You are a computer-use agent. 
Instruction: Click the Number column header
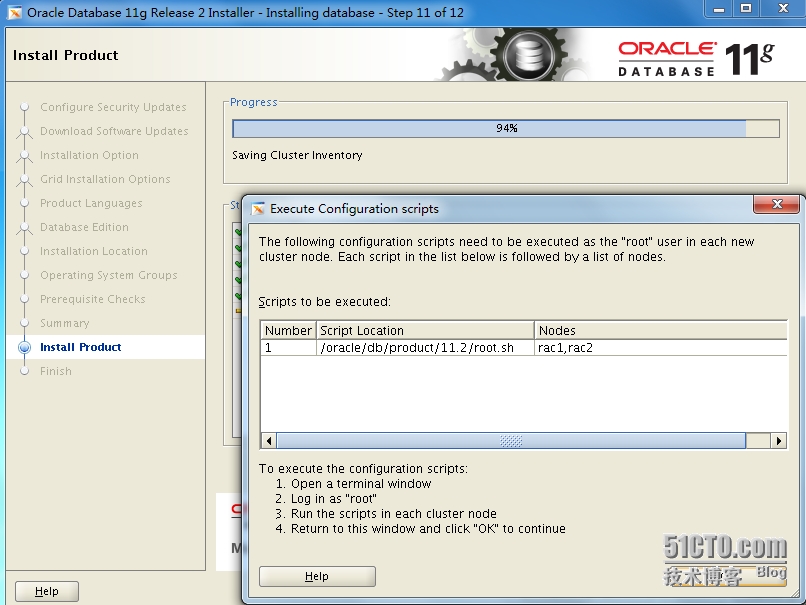coord(288,331)
